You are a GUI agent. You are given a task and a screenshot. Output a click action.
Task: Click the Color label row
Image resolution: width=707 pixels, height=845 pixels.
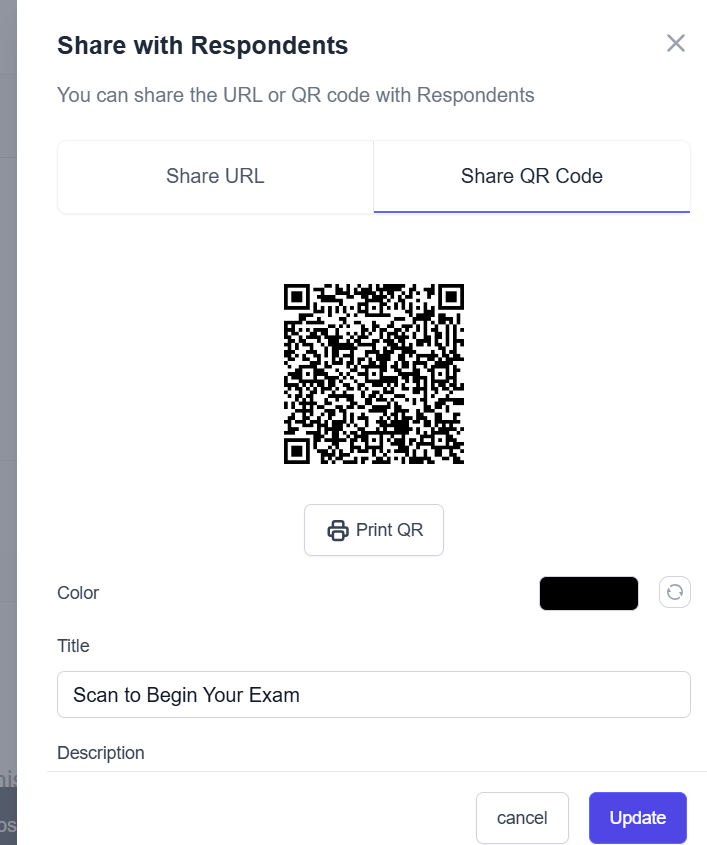coord(78,592)
